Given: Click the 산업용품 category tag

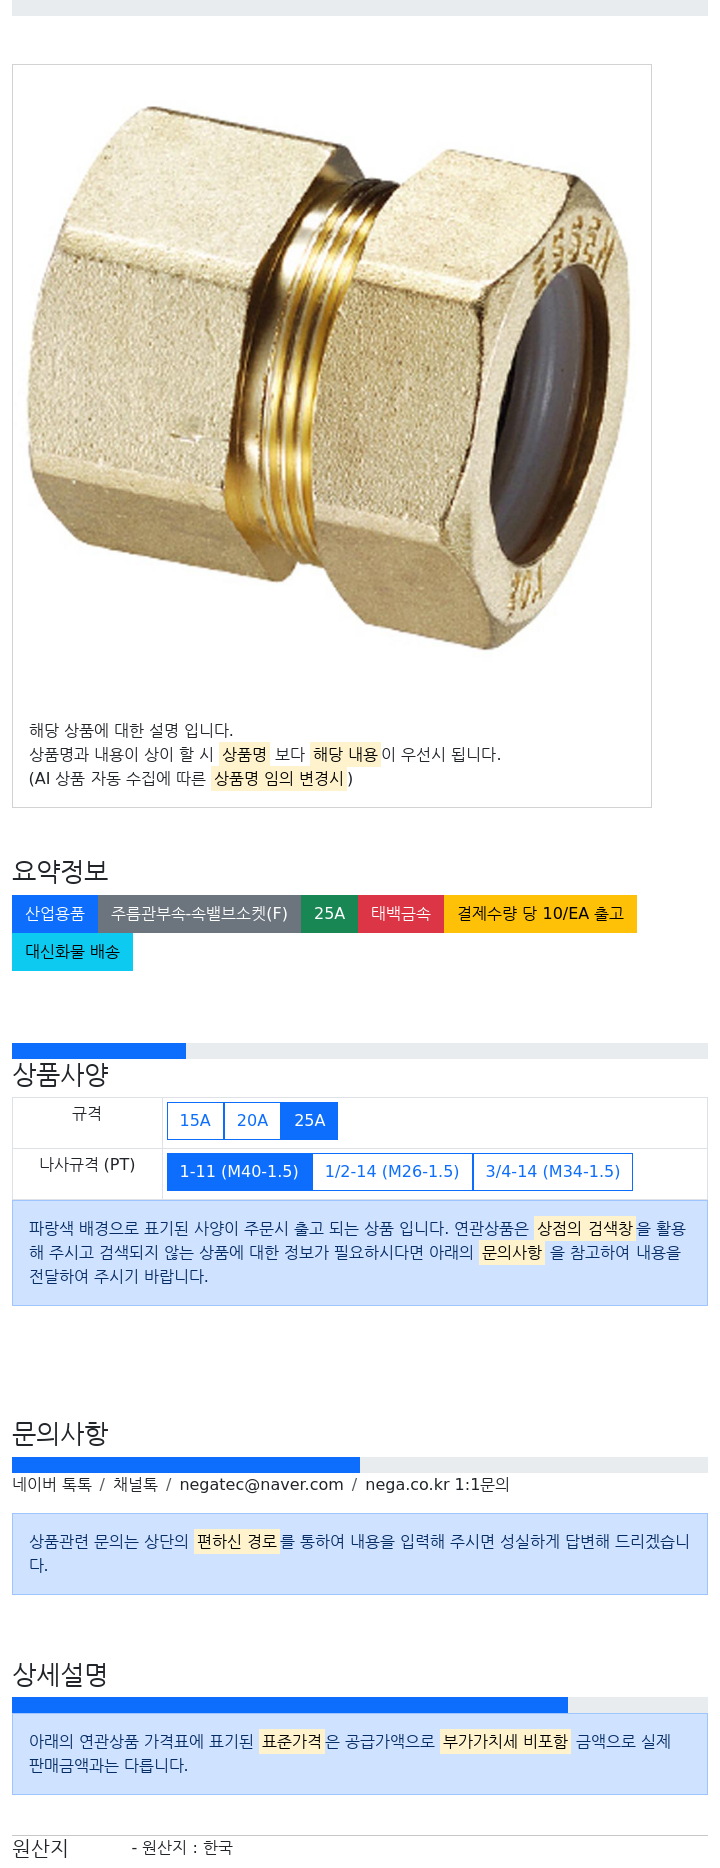Looking at the screenshot, I should 55,914.
